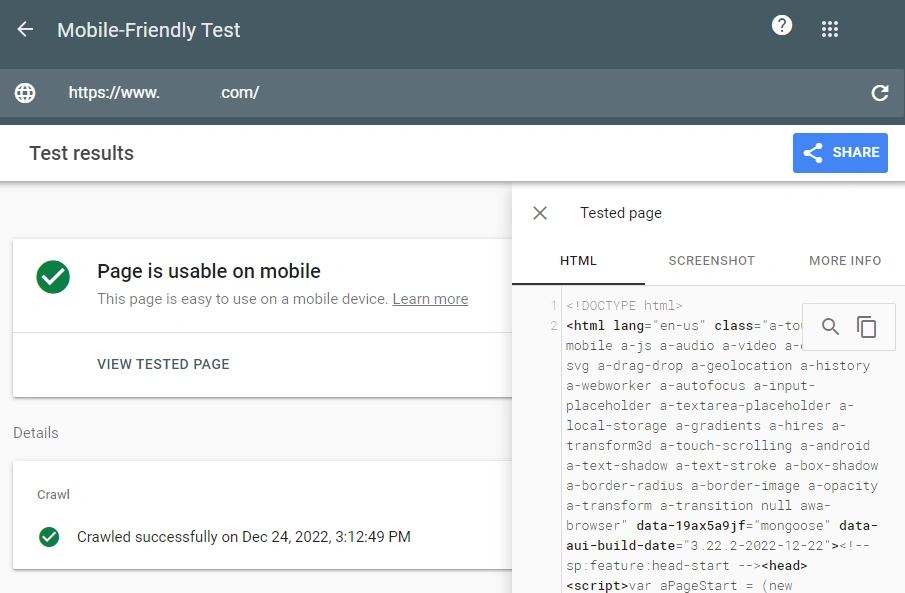
Task: Click the globe icon beside the URL
Action: point(24,92)
